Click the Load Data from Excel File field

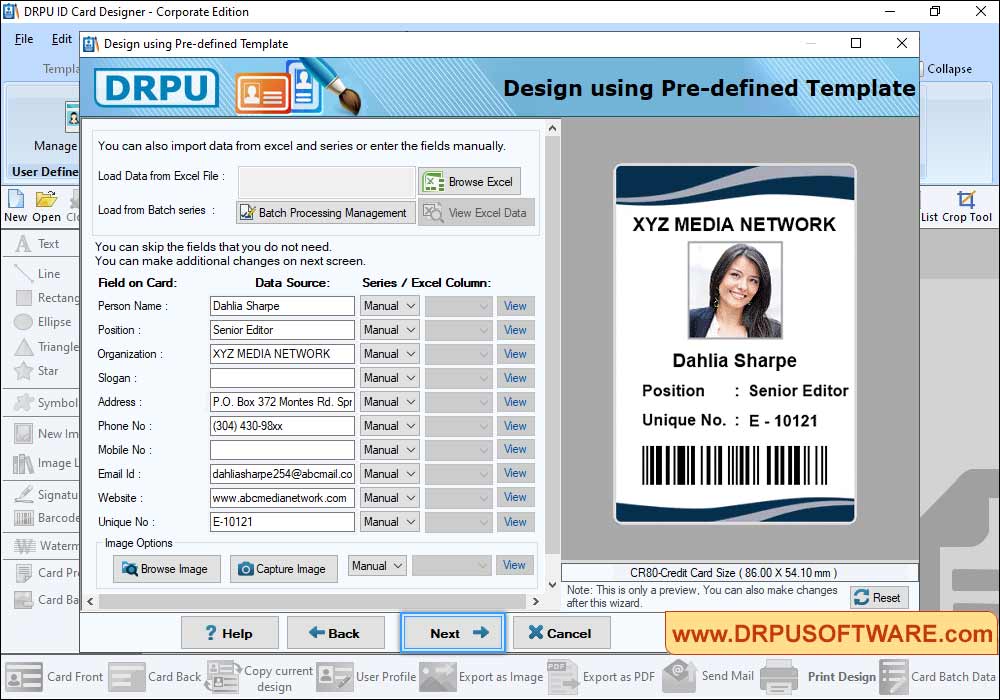click(327, 182)
